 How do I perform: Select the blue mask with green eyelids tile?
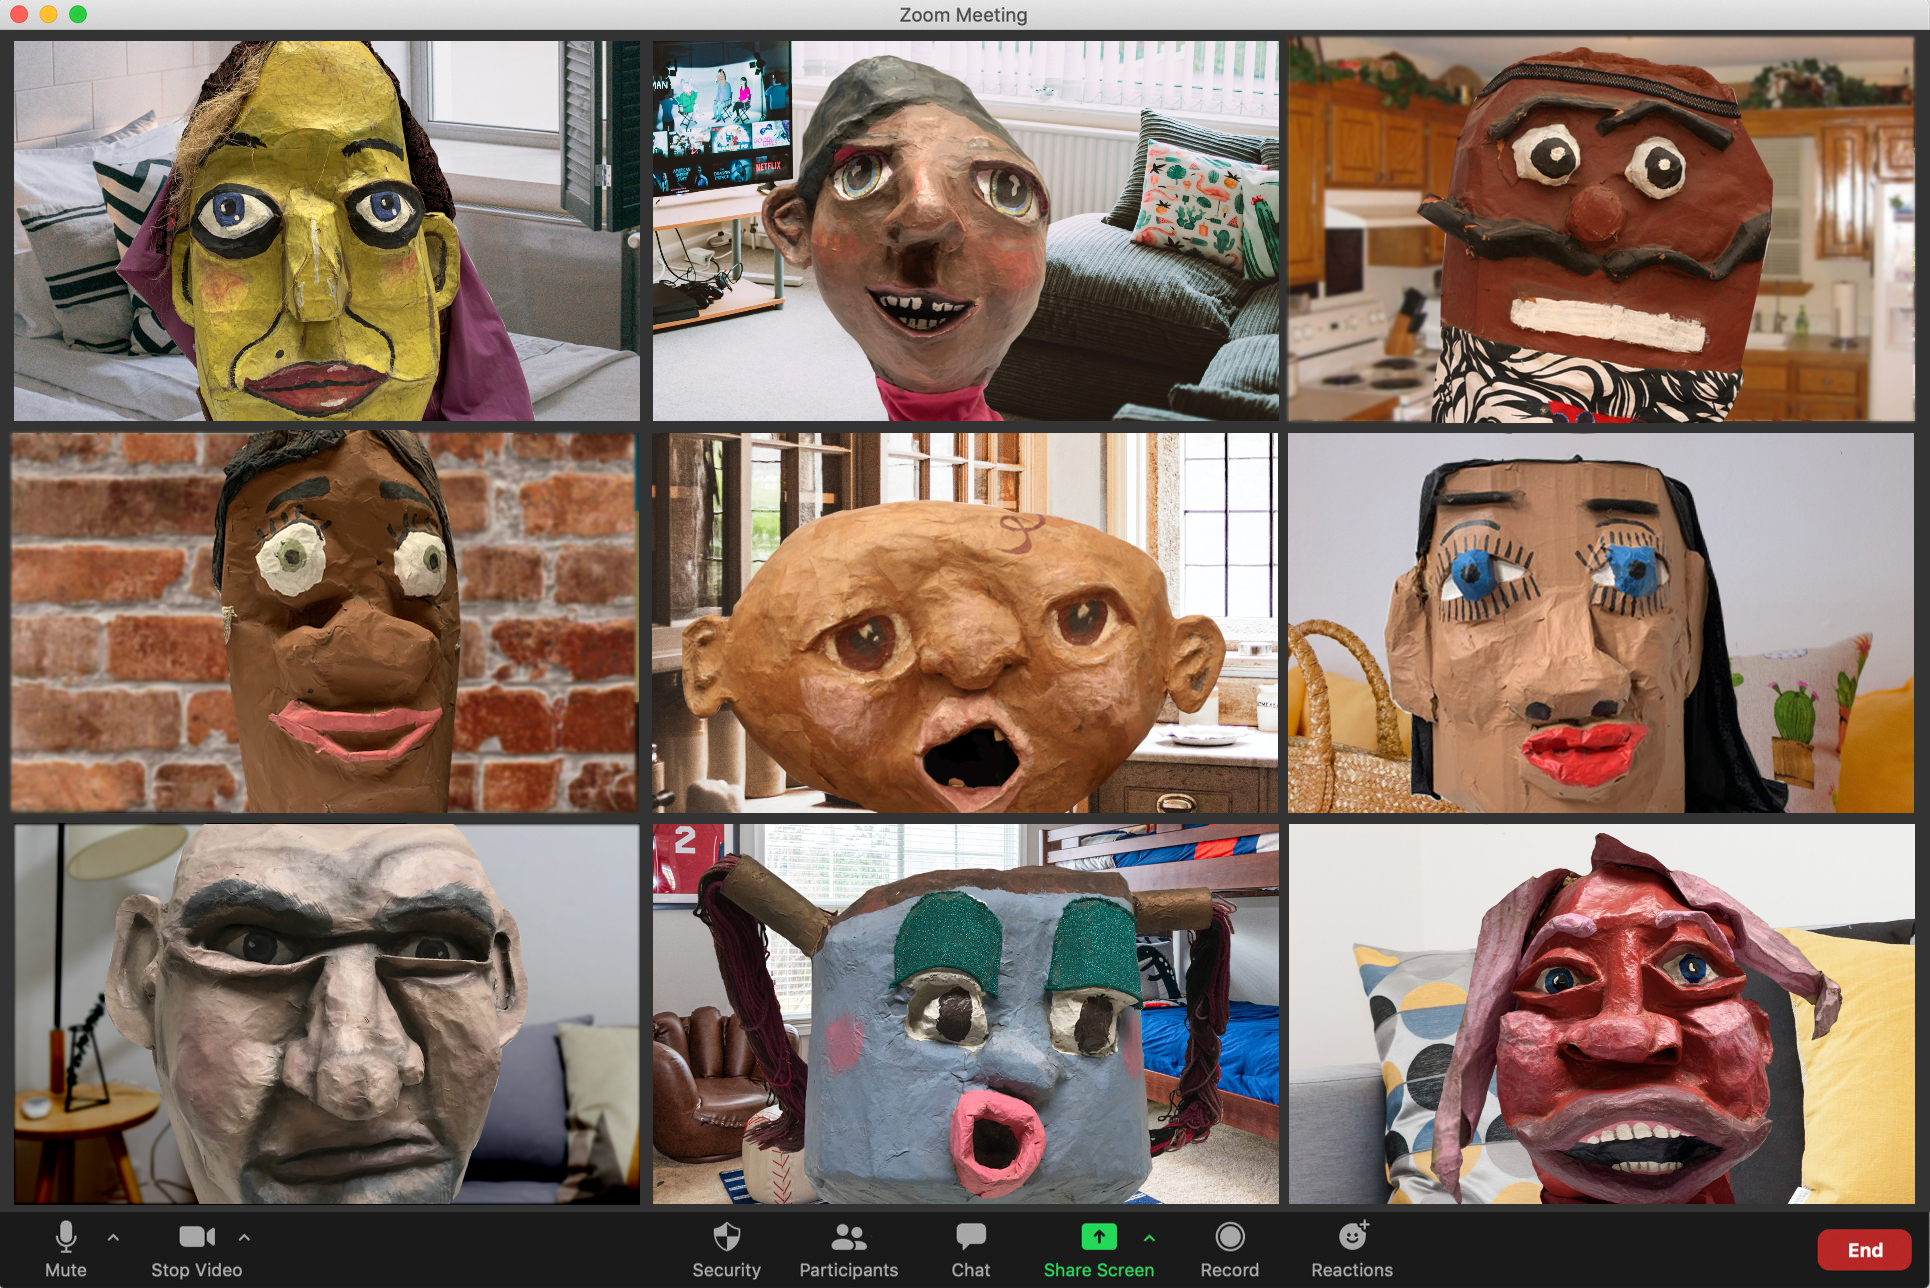(x=965, y=1014)
